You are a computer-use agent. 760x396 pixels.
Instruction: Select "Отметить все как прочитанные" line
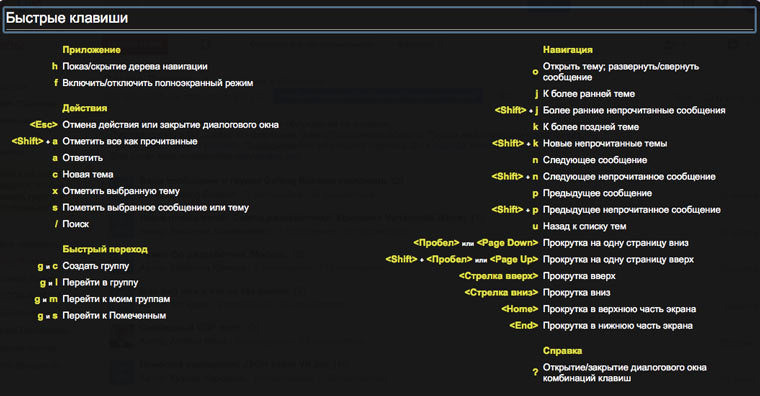click(130, 141)
